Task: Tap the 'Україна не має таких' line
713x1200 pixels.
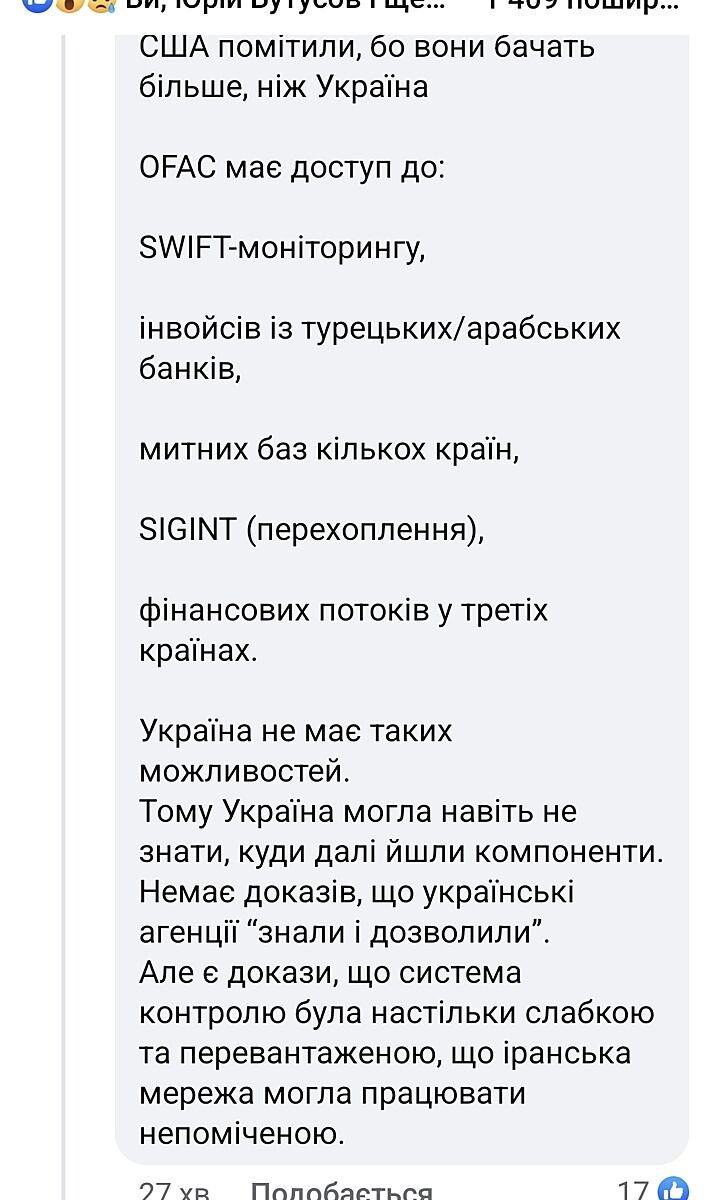Action: pos(296,731)
